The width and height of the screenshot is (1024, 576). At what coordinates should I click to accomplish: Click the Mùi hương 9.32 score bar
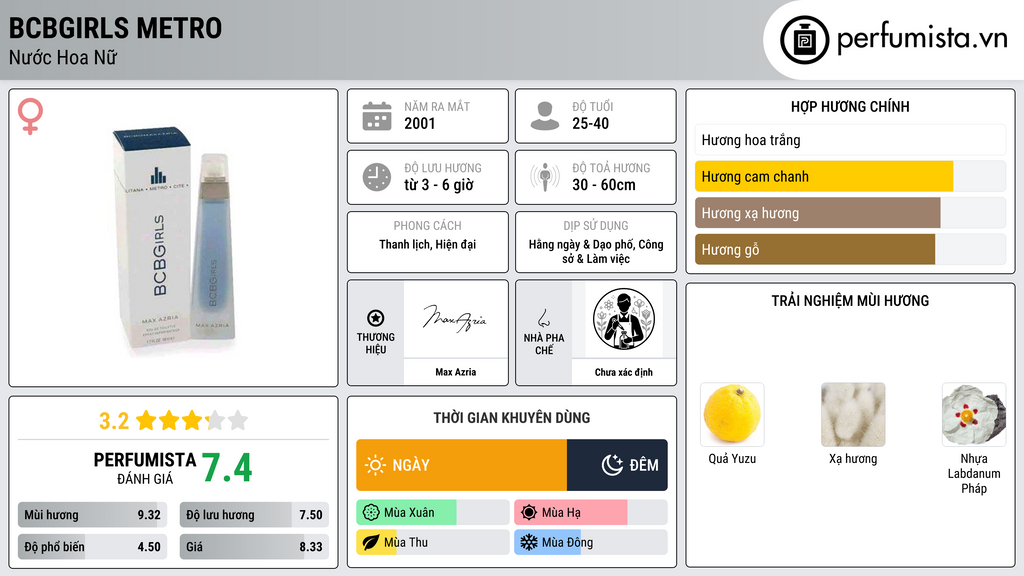tap(93, 515)
